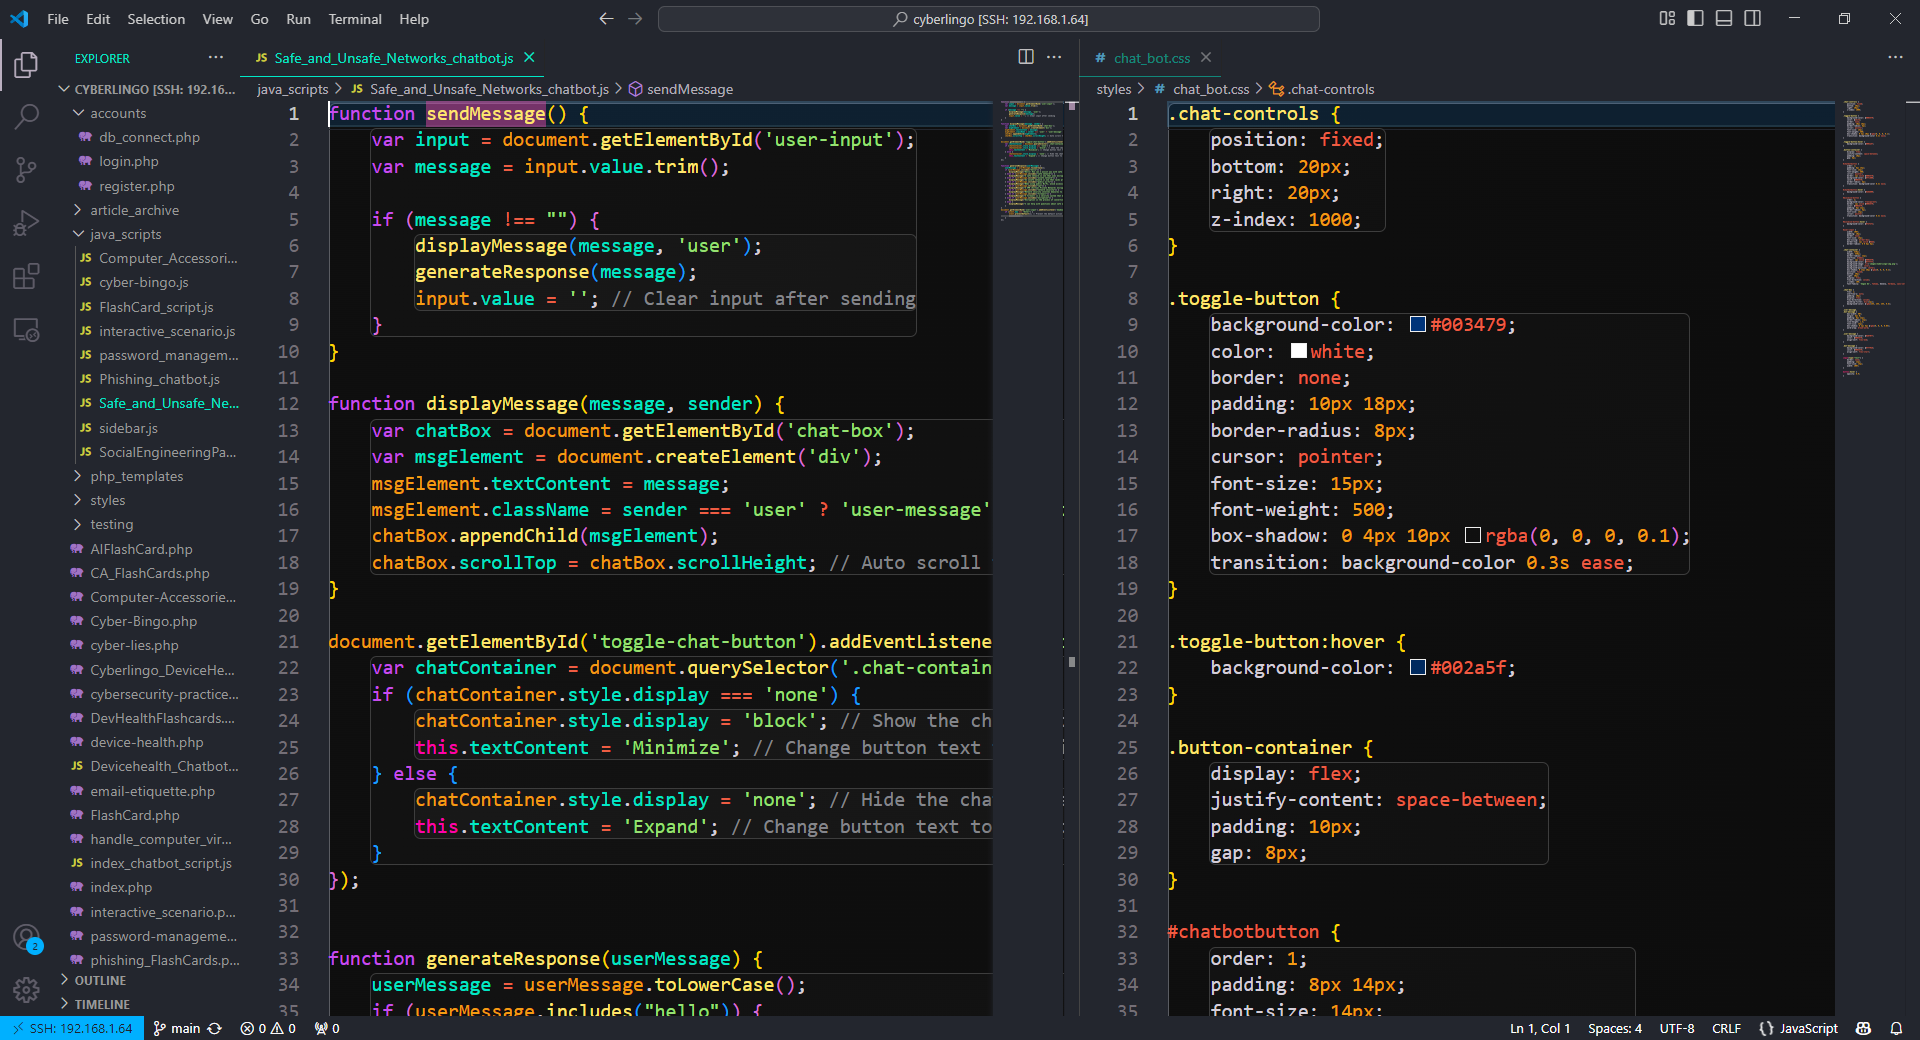Open the Edit menu
Image resolution: width=1920 pixels, height=1040 pixels.
pos(98,19)
